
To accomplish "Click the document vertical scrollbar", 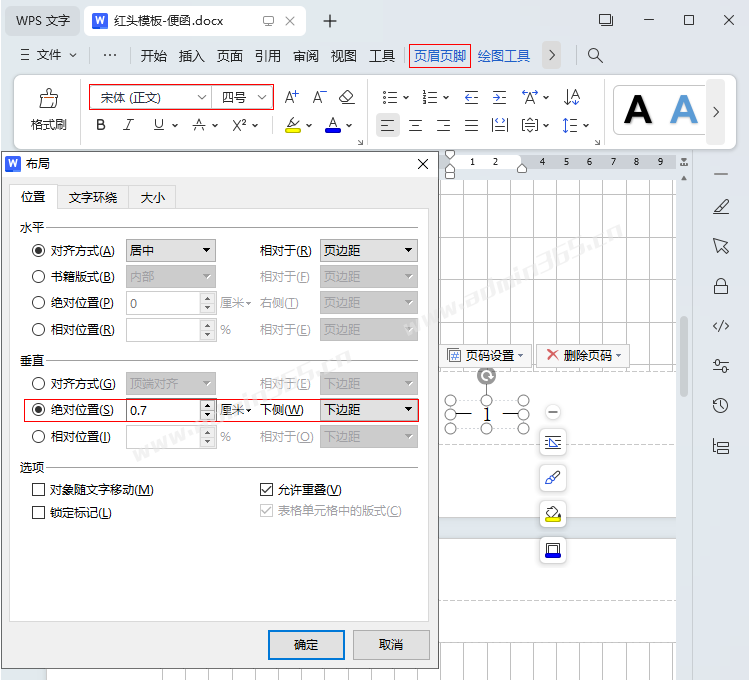I will coord(684,356).
